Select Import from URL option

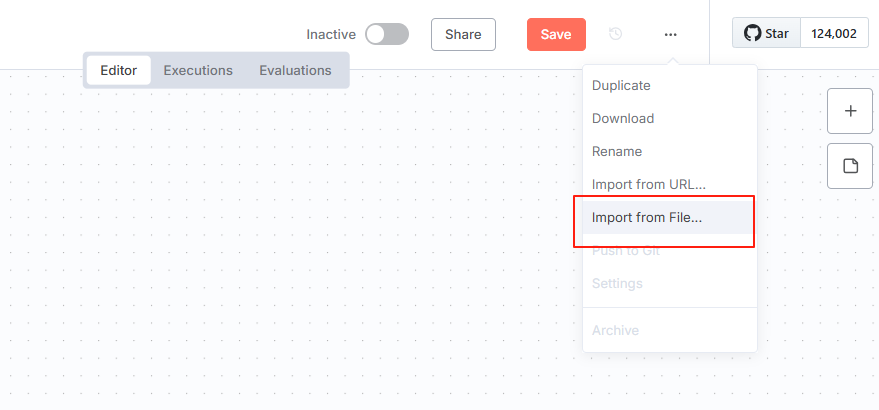pyautogui.click(x=649, y=184)
